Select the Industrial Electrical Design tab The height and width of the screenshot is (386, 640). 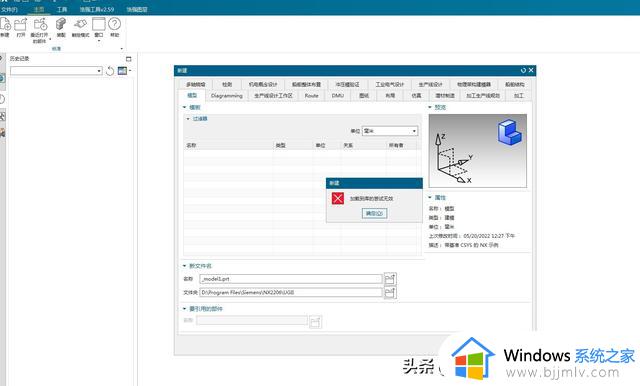coord(389,84)
